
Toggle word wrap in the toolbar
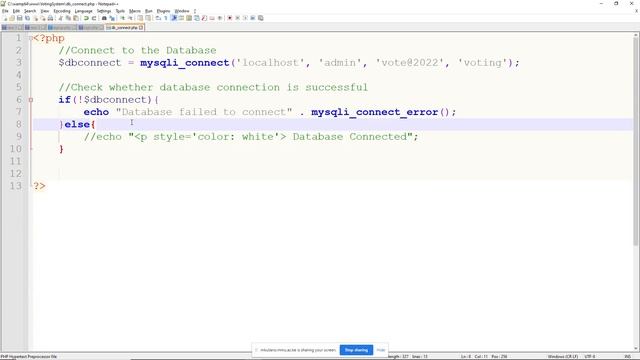(158, 18)
